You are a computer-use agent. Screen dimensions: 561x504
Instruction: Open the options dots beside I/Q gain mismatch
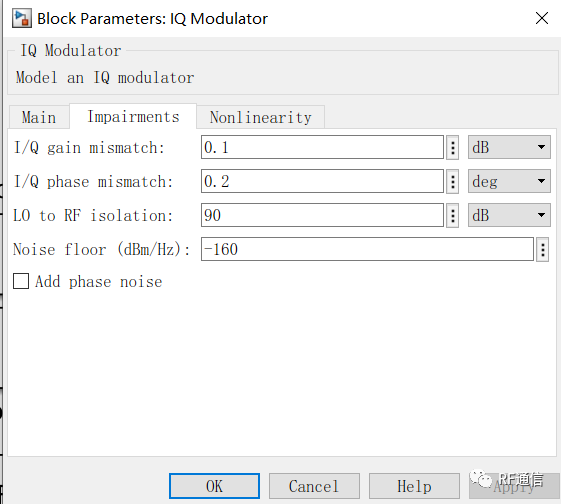(453, 147)
